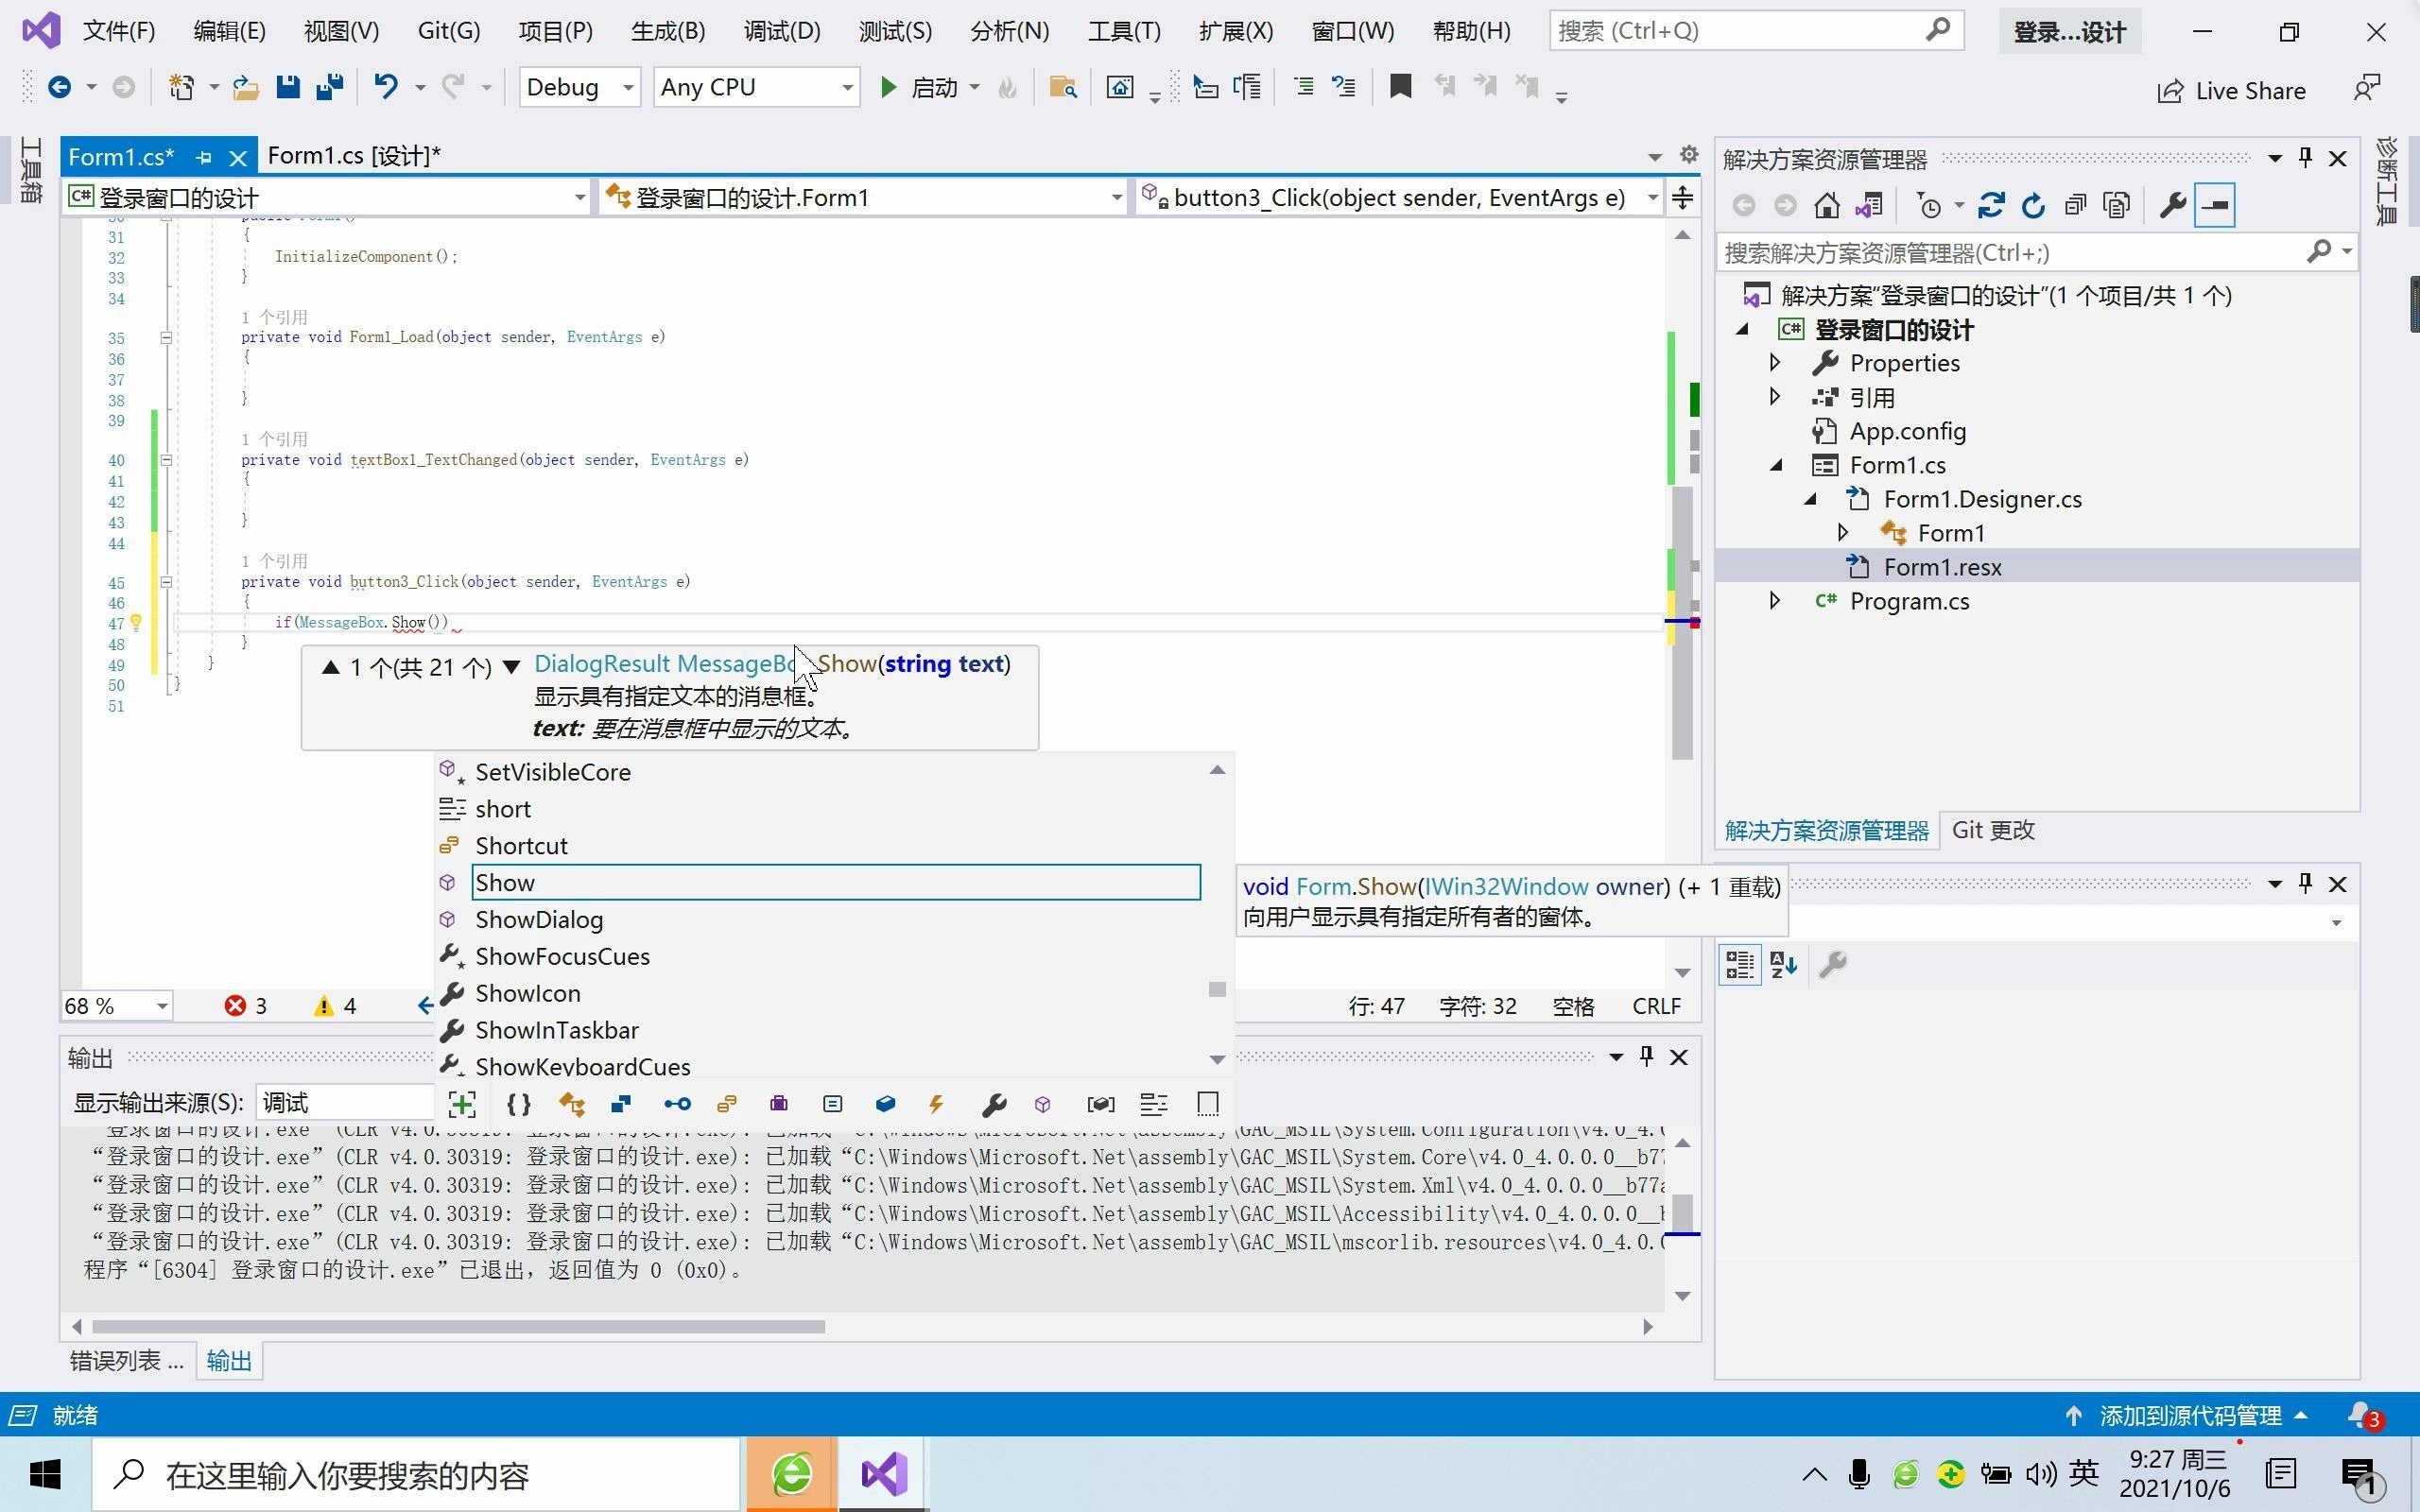2420x1512 pixels.
Task: Click Sync with Active Document icon
Action: coord(1991,206)
